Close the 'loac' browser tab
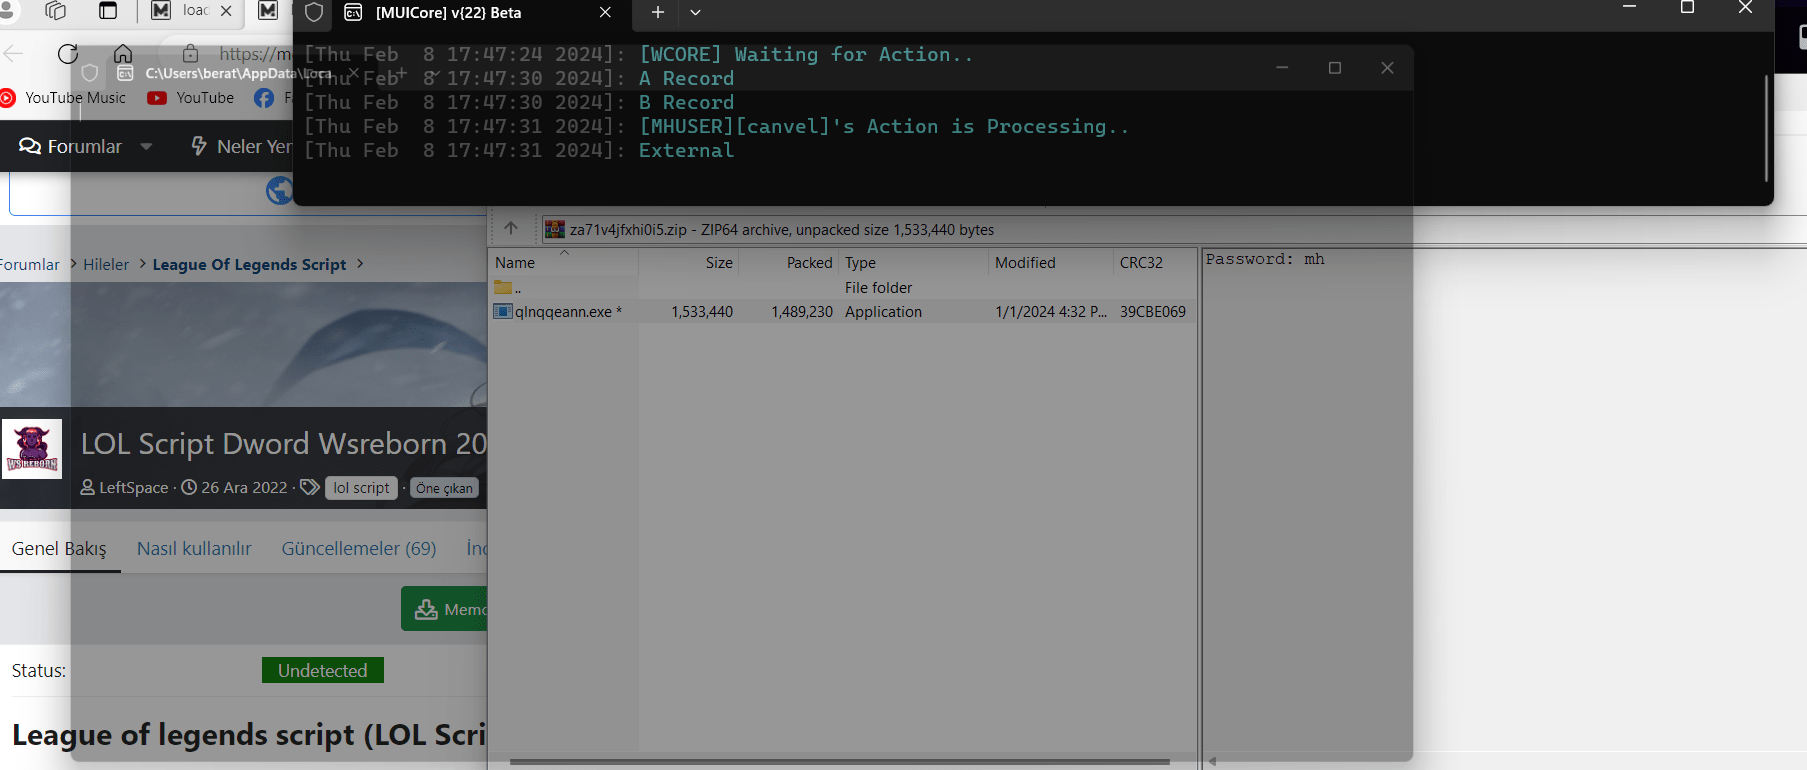The image size is (1807, 770). pos(226,11)
